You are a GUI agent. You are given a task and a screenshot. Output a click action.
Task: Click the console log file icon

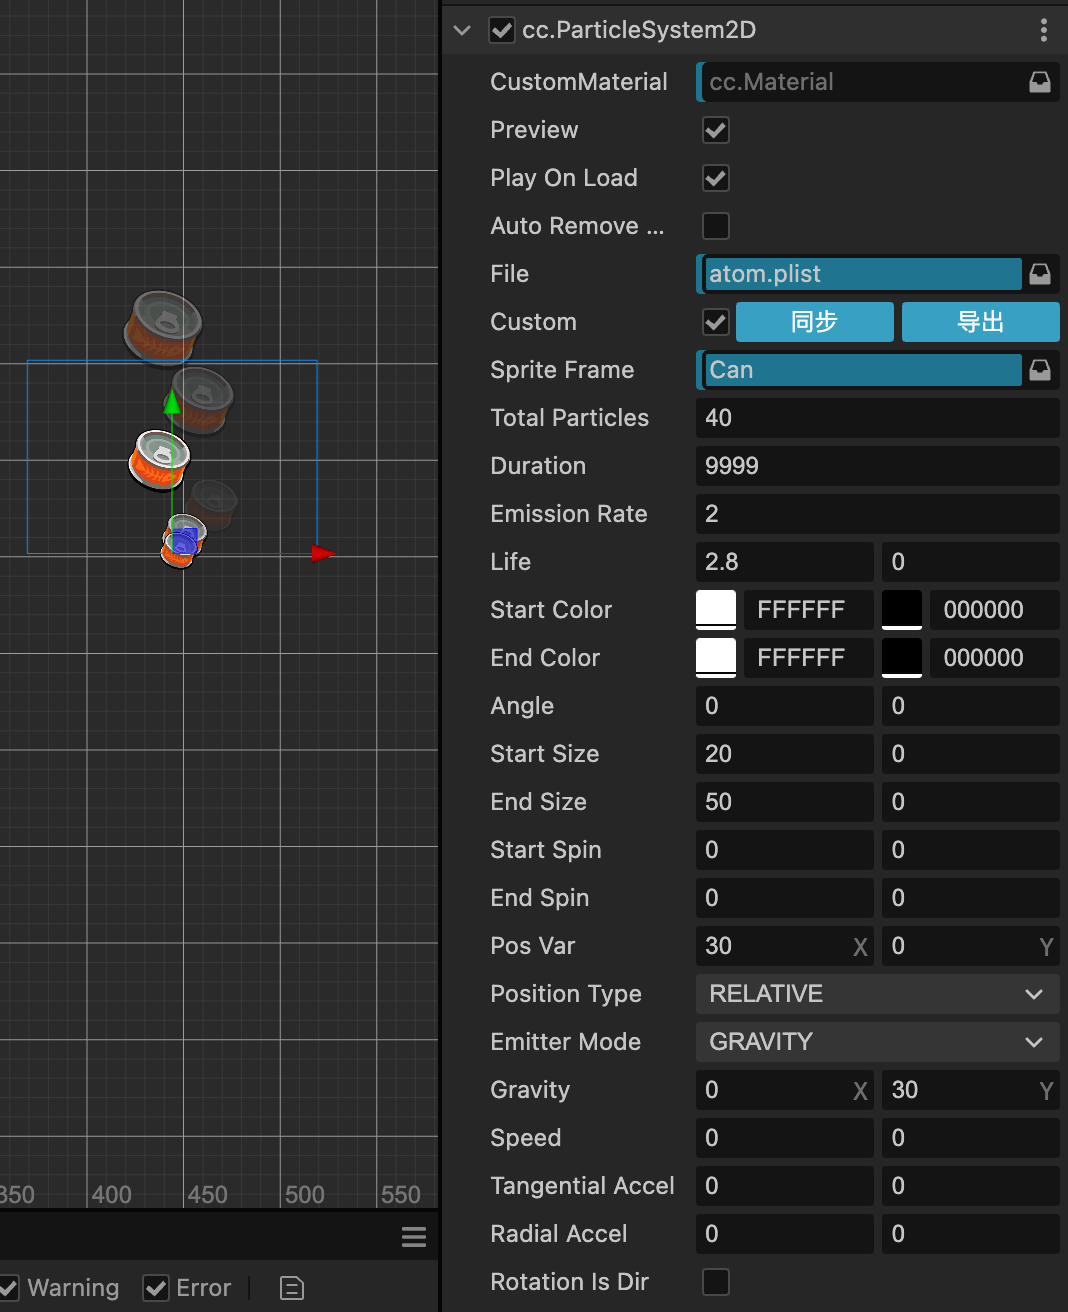[x=292, y=1288]
